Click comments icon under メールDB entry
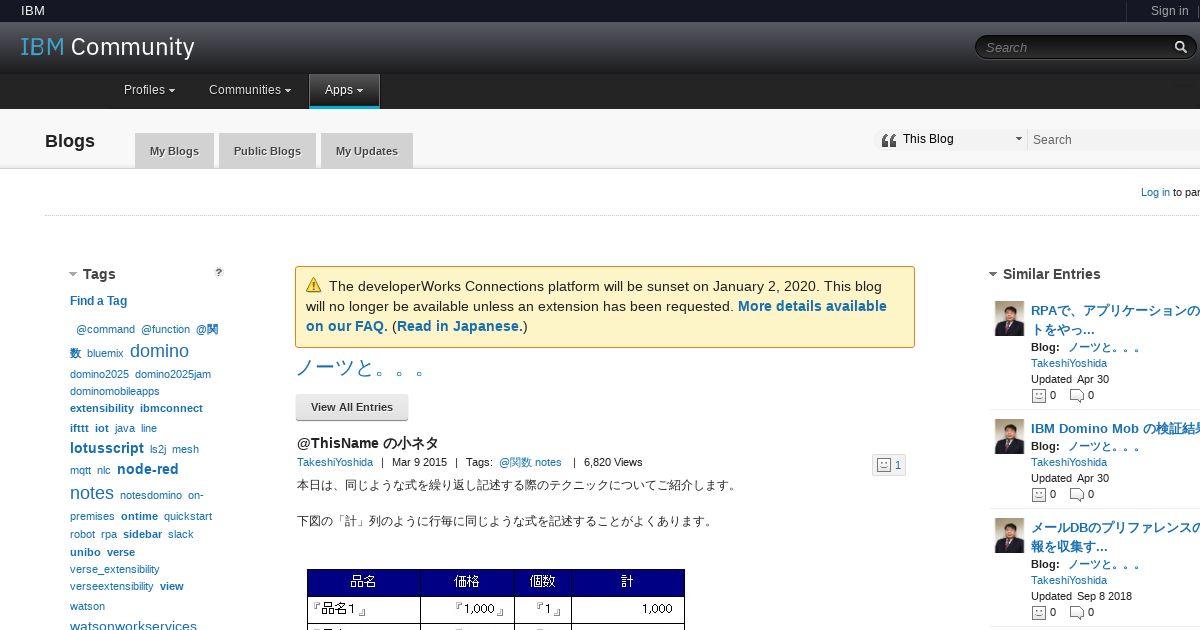The width and height of the screenshot is (1200, 630). click(x=1077, y=612)
